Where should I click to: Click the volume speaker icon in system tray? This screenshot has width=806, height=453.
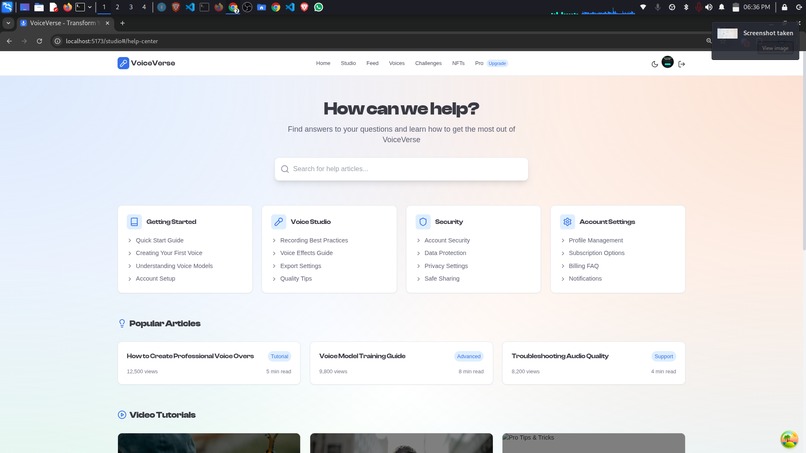pos(709,7)
